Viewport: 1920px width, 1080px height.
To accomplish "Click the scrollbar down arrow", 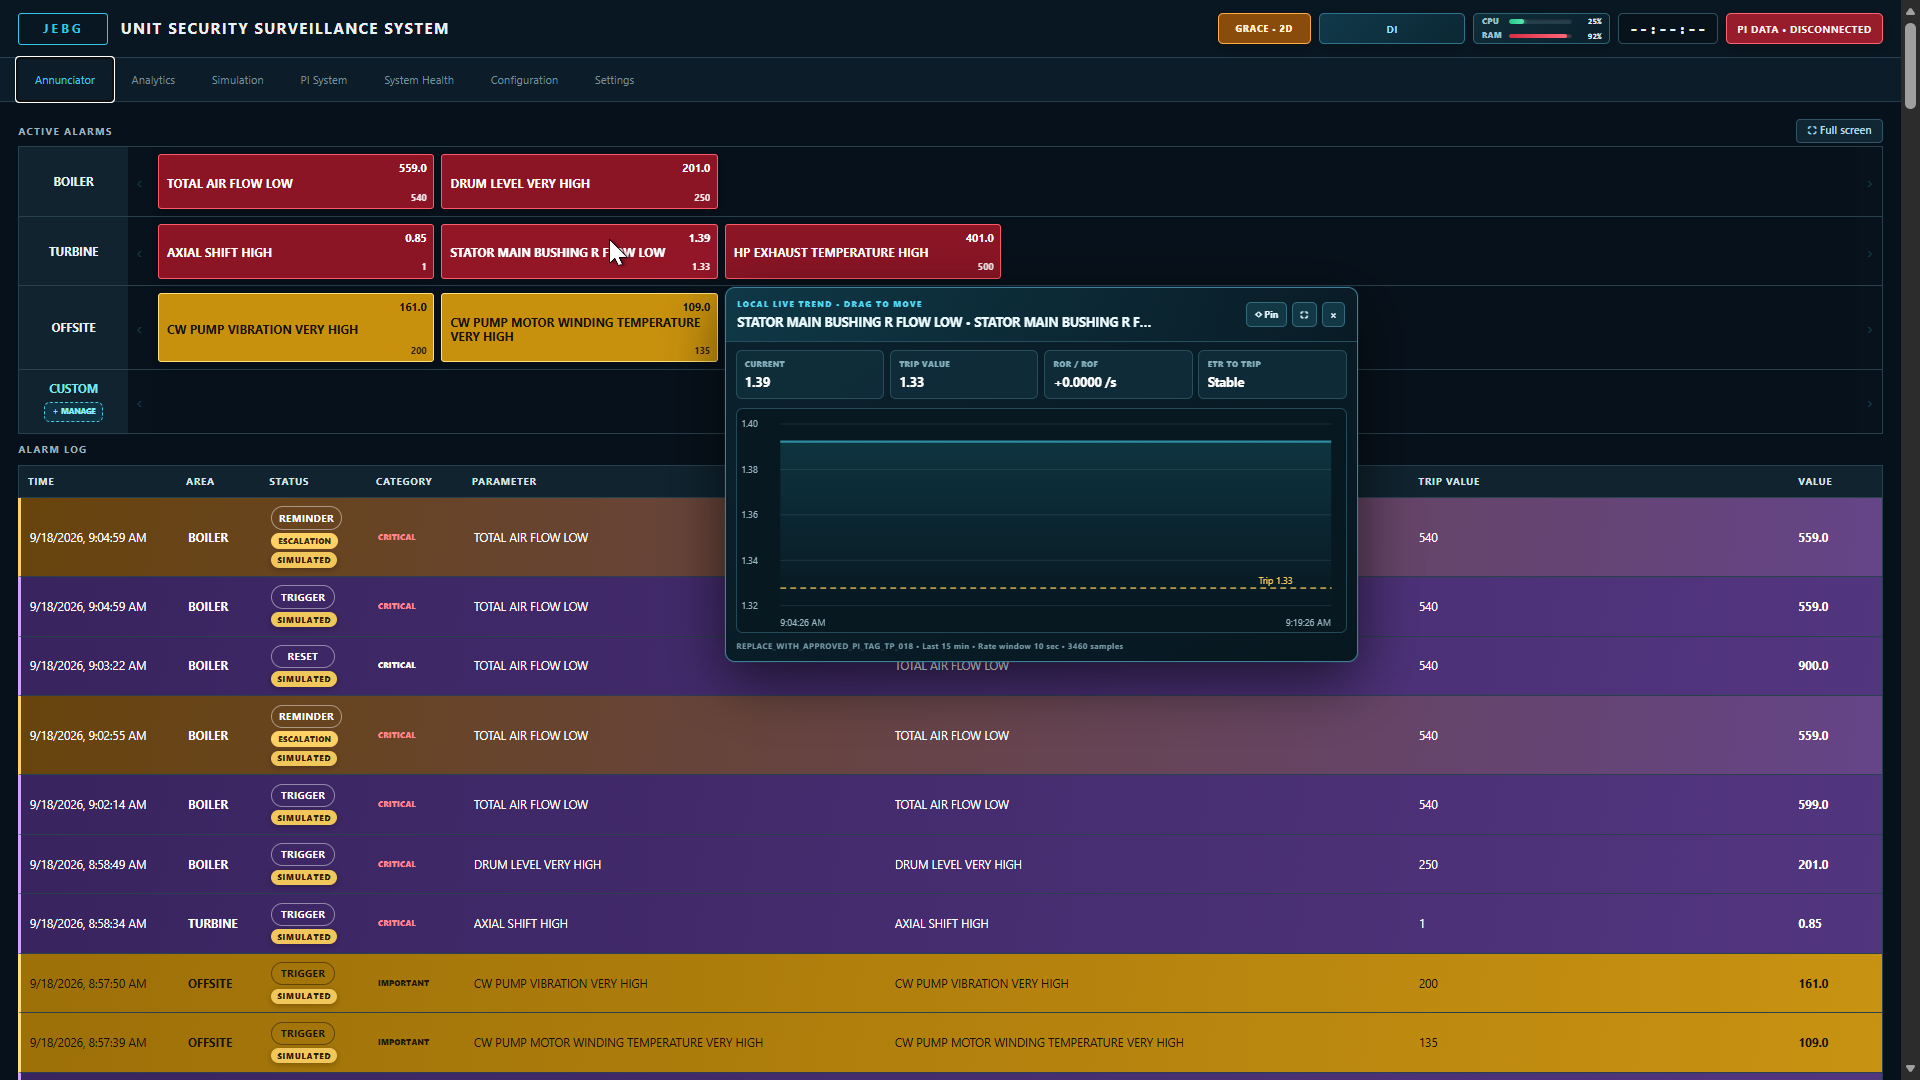I will (1910, 1069).
